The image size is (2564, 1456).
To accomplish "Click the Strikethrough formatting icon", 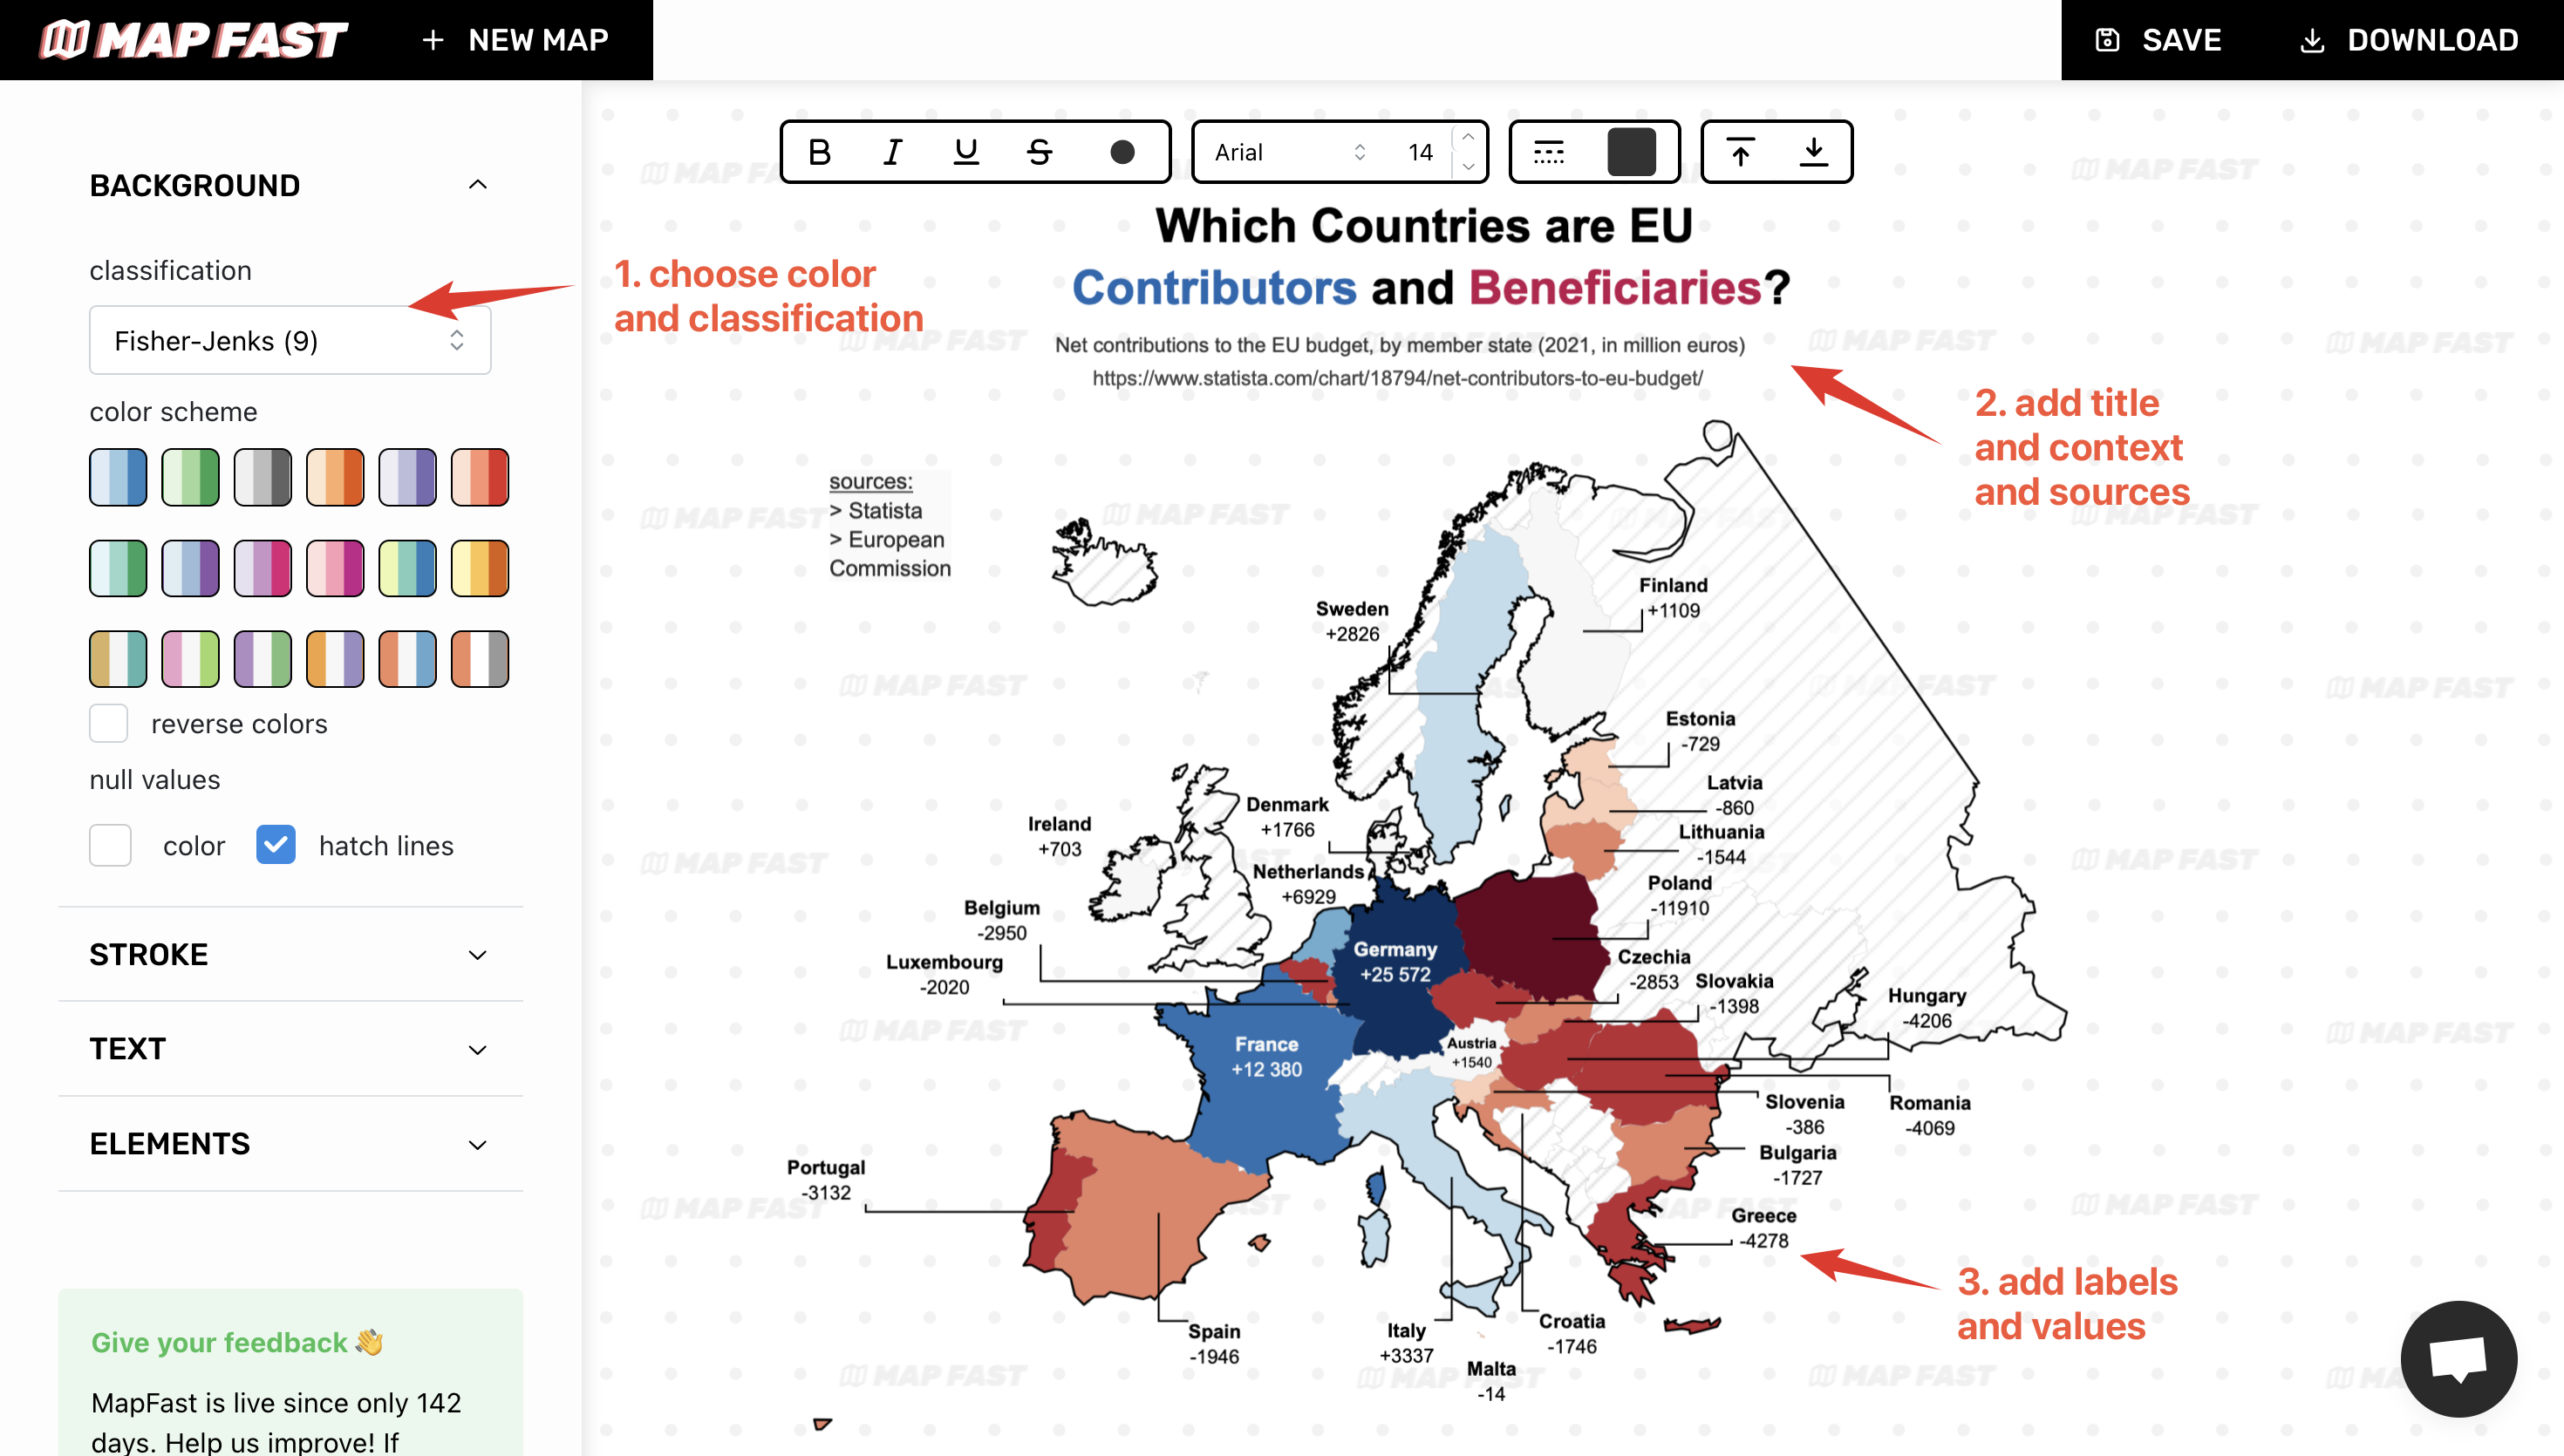I will click(x=1040, y=150).
